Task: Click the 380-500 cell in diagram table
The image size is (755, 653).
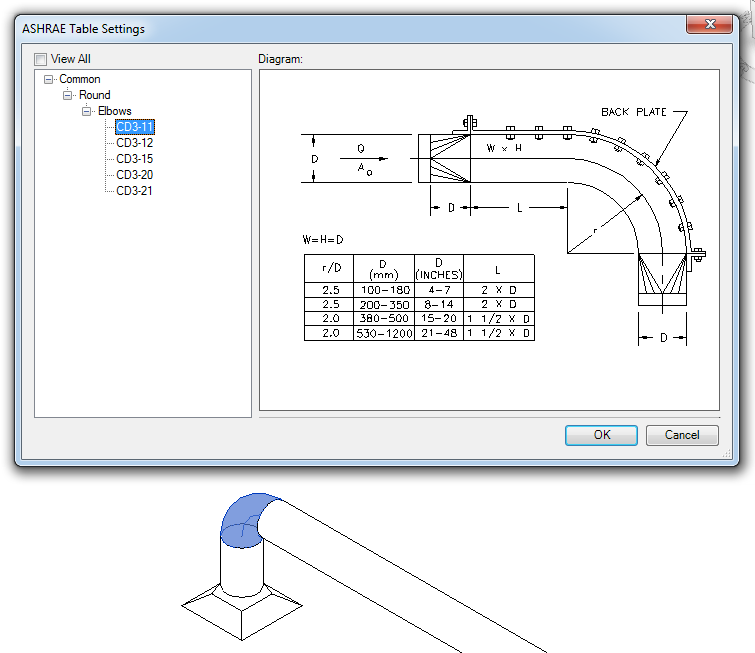Action: (x=384, y=319)
